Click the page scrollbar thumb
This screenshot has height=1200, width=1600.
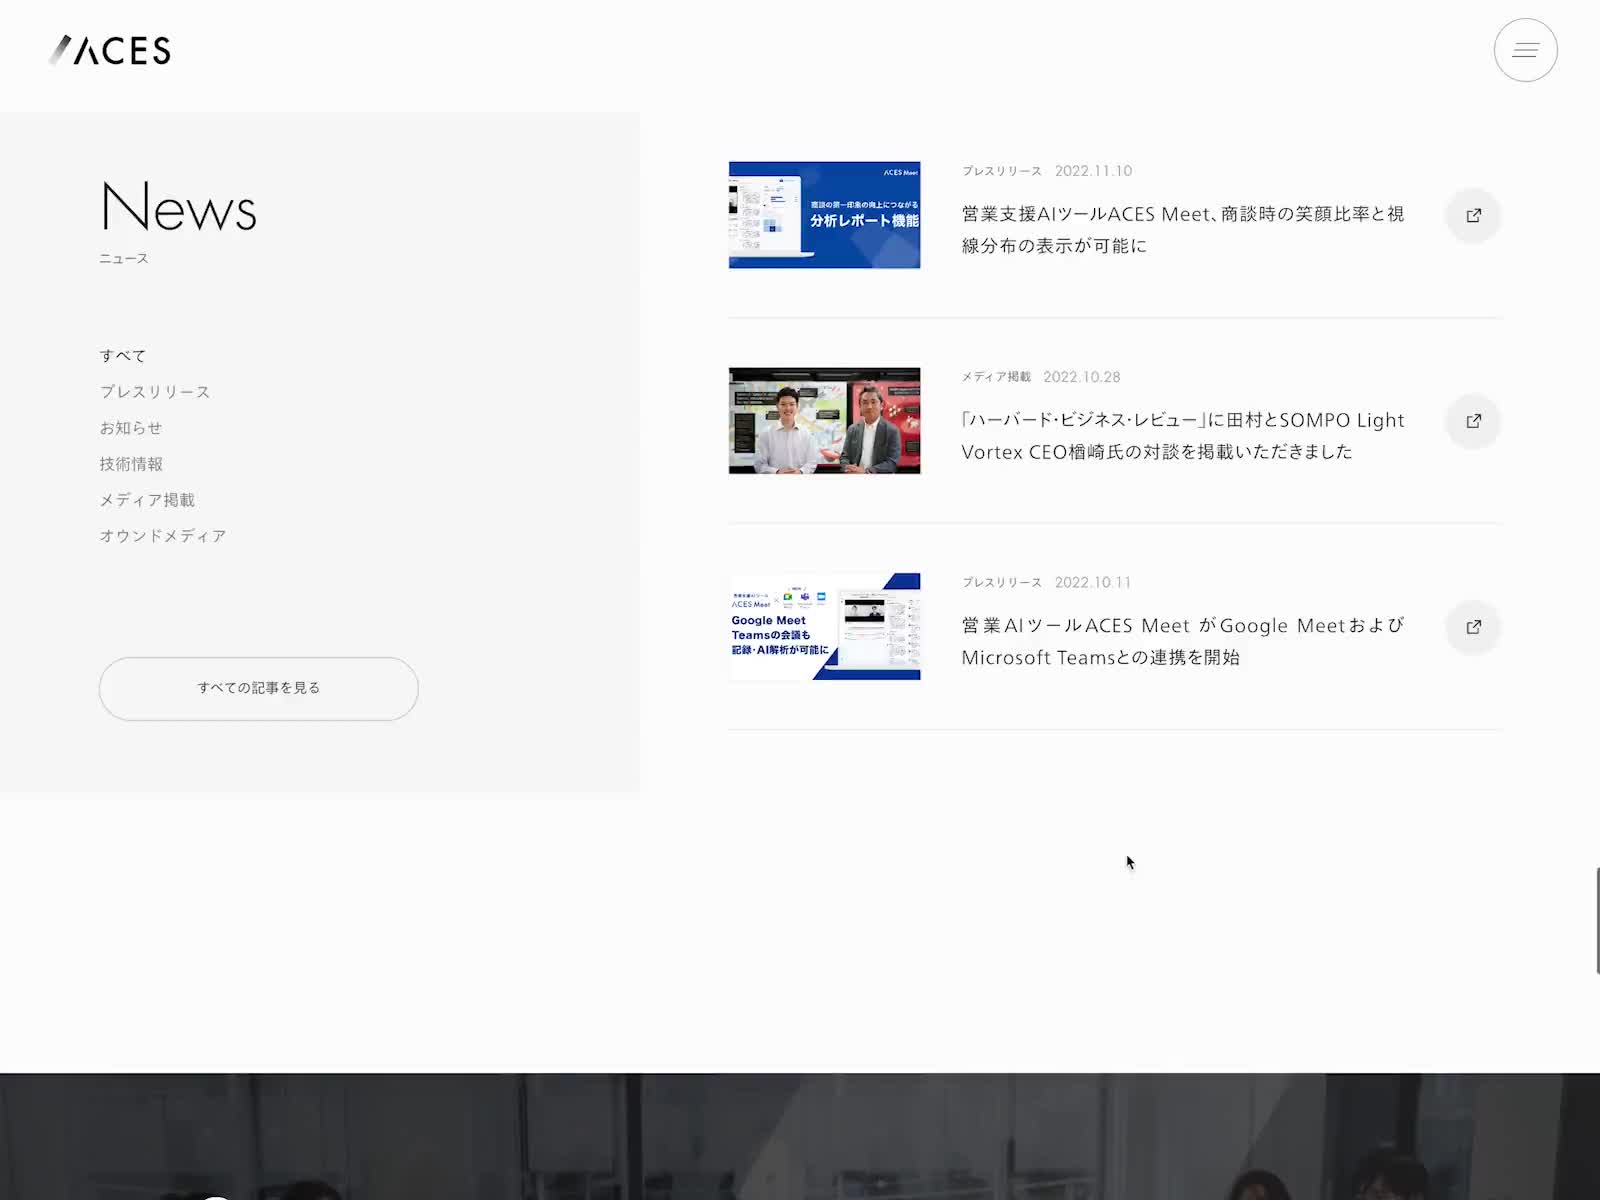tap(1597, 921)
